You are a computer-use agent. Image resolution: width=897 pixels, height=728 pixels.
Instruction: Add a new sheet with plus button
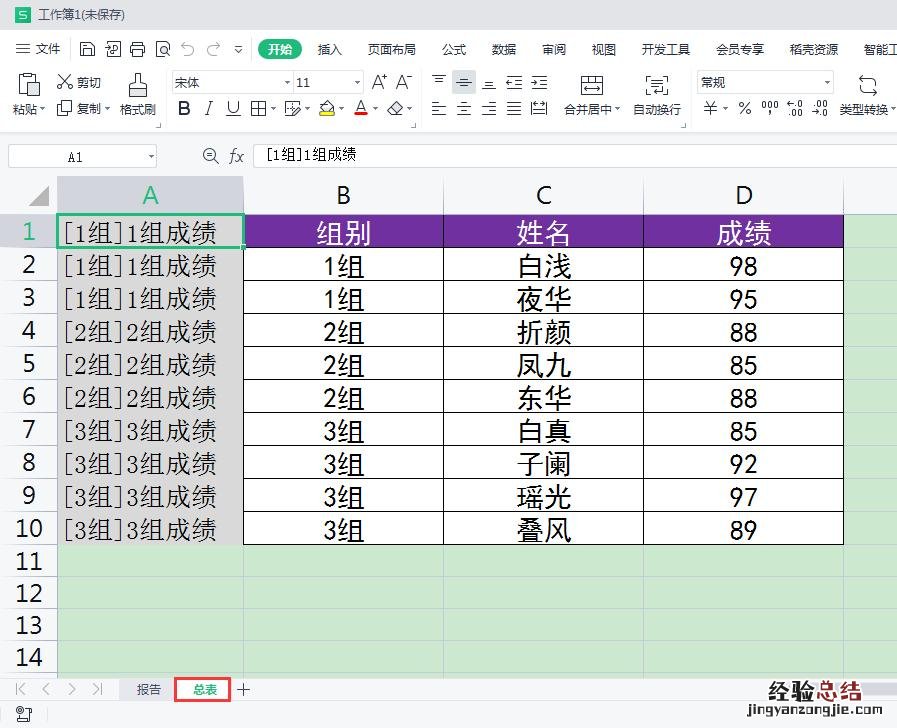(243, 689)
